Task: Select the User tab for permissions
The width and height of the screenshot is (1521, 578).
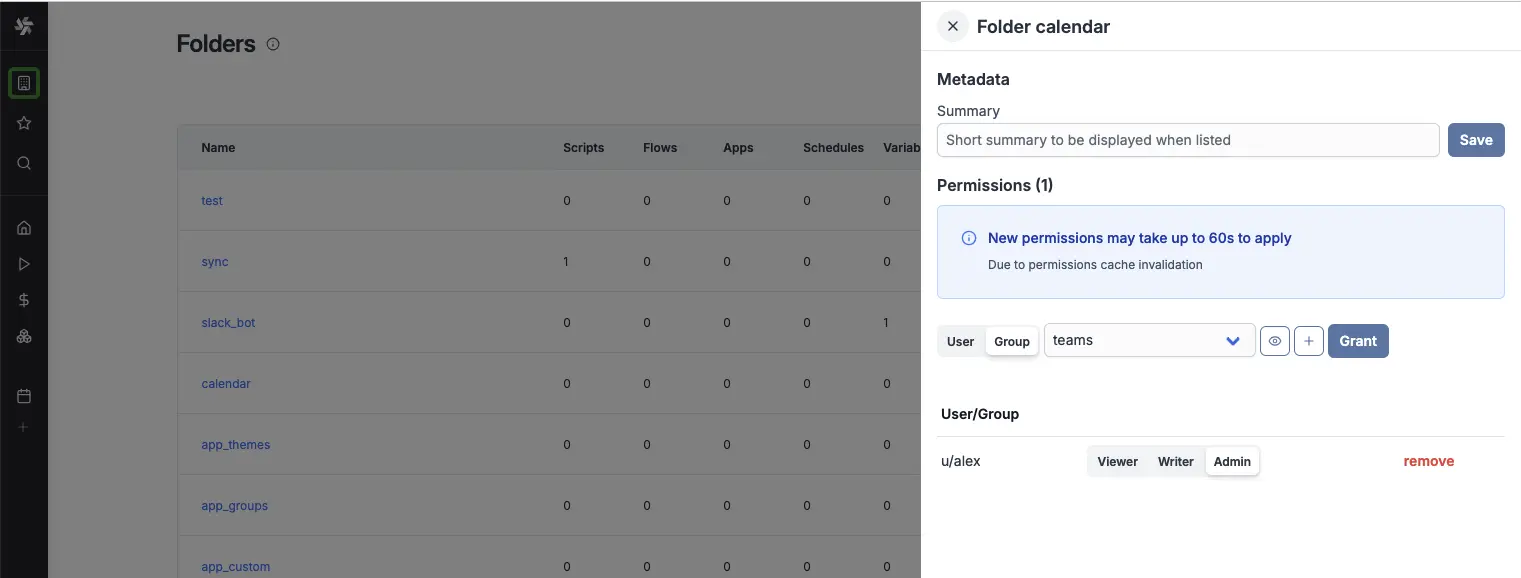Action: tap(959, 341)
